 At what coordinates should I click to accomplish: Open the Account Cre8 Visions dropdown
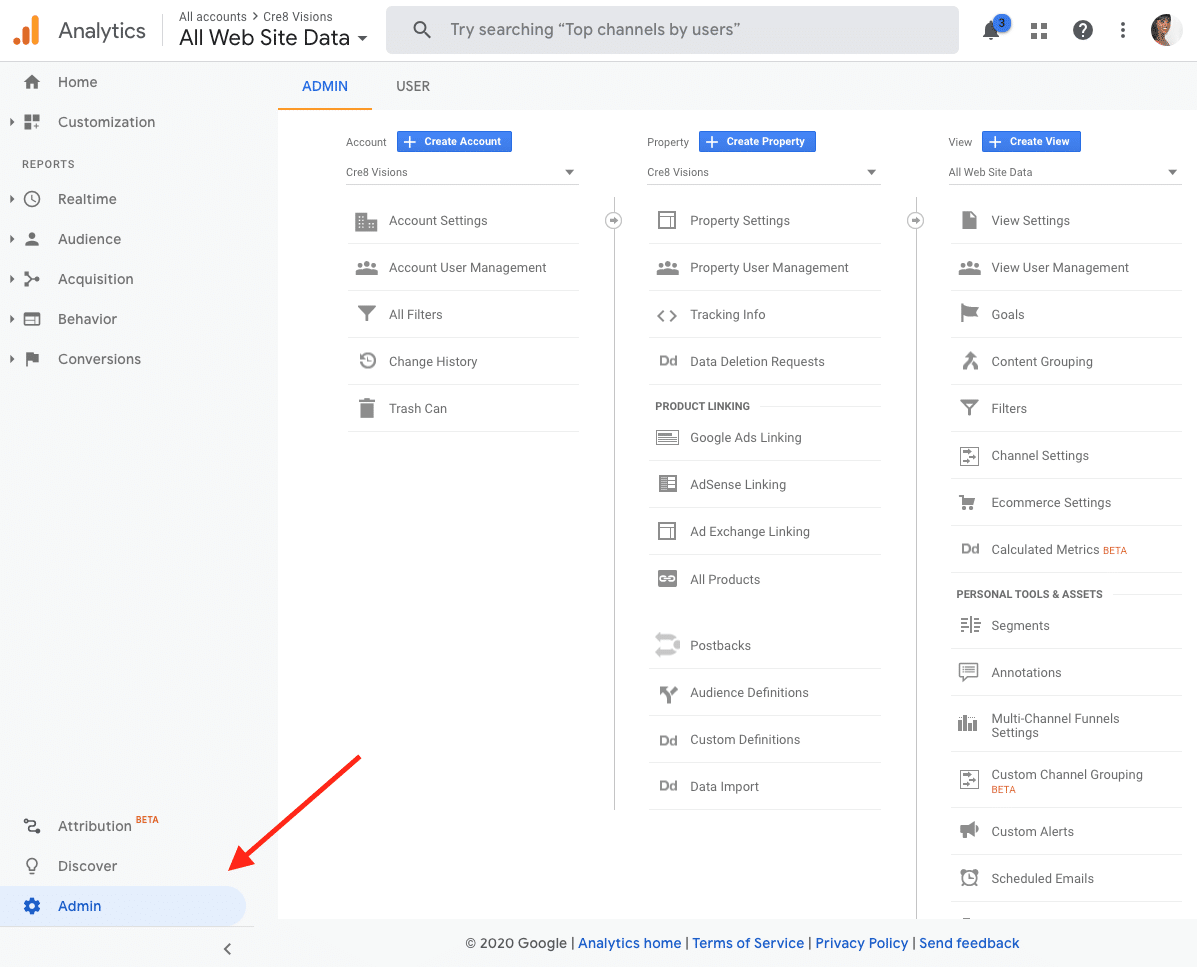(461, 172)
